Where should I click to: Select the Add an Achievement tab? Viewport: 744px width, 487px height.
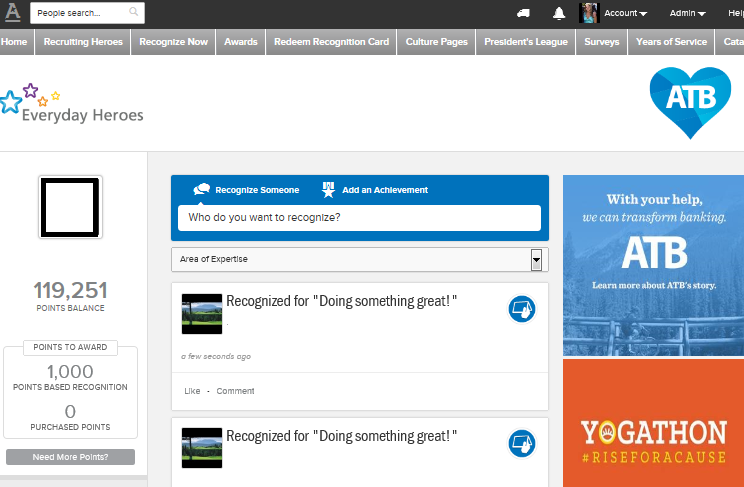click(375, 190)
